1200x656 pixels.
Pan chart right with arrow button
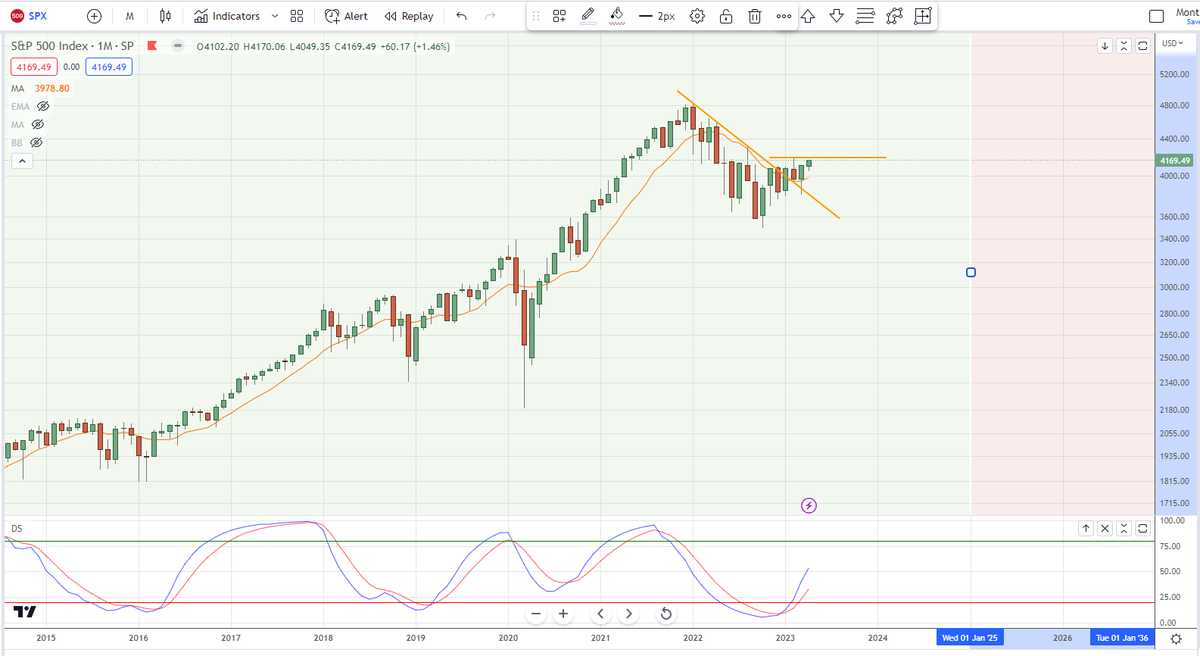[x=629, y=613]
